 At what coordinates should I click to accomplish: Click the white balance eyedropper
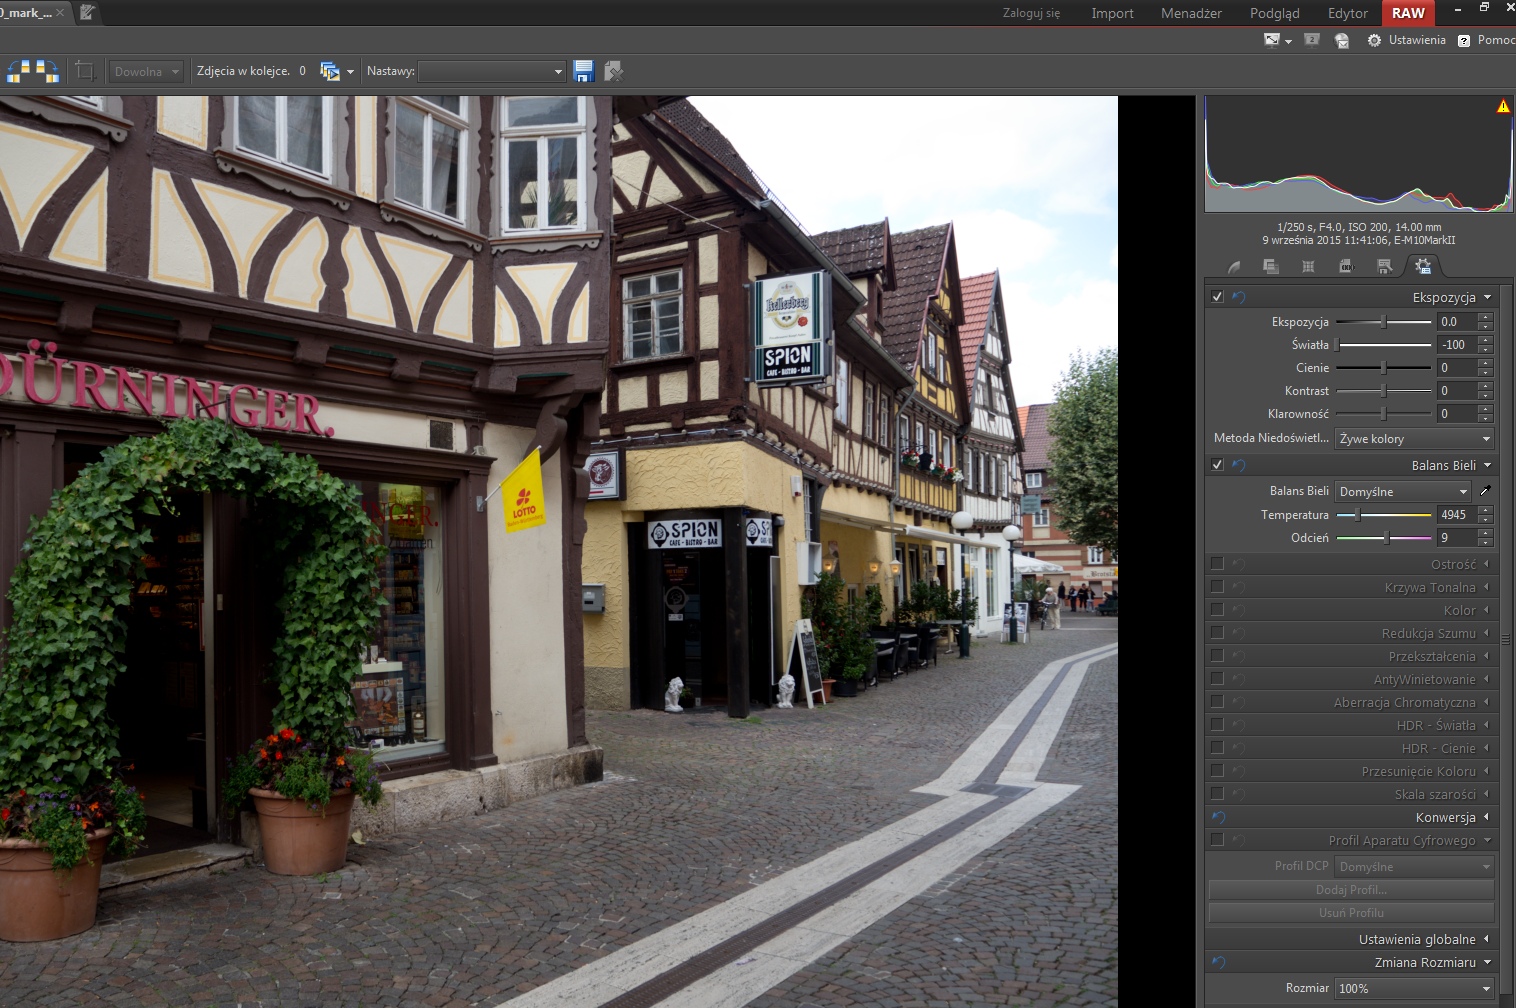click(x=1485, y=491)
